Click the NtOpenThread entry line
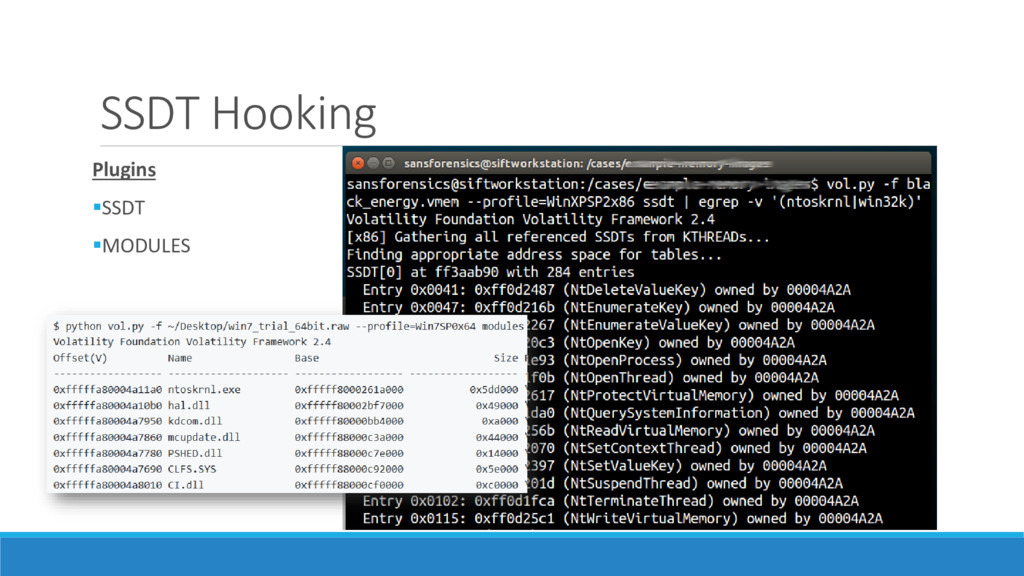Viewport: 1024px width, 576px height. (673, 378)
